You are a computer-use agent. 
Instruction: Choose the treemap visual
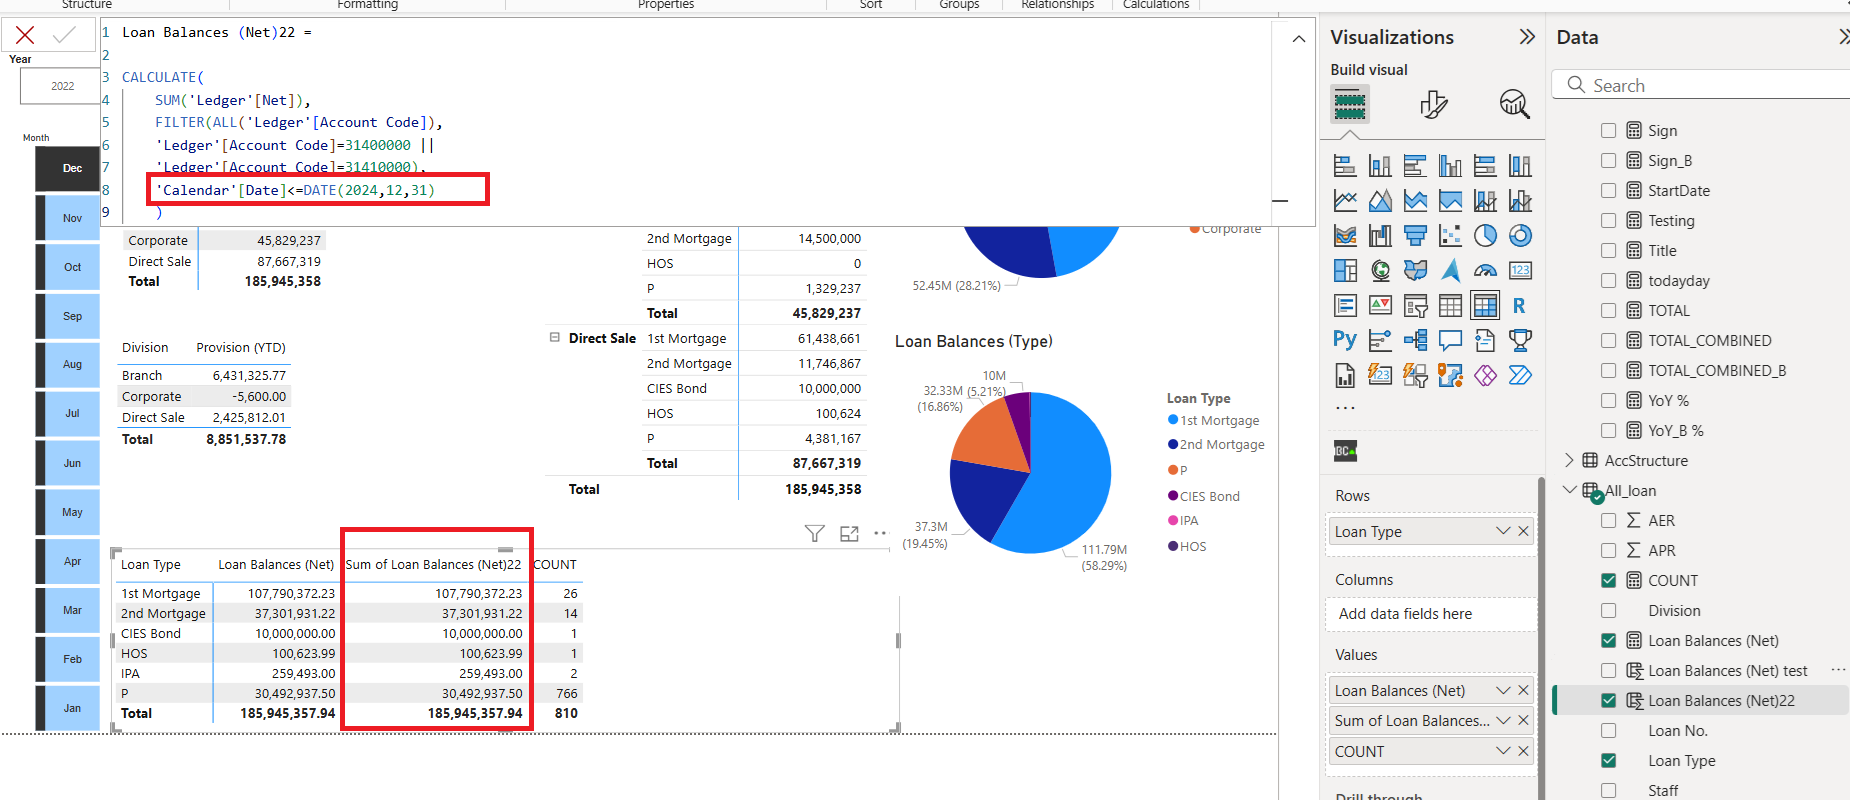1345,271
